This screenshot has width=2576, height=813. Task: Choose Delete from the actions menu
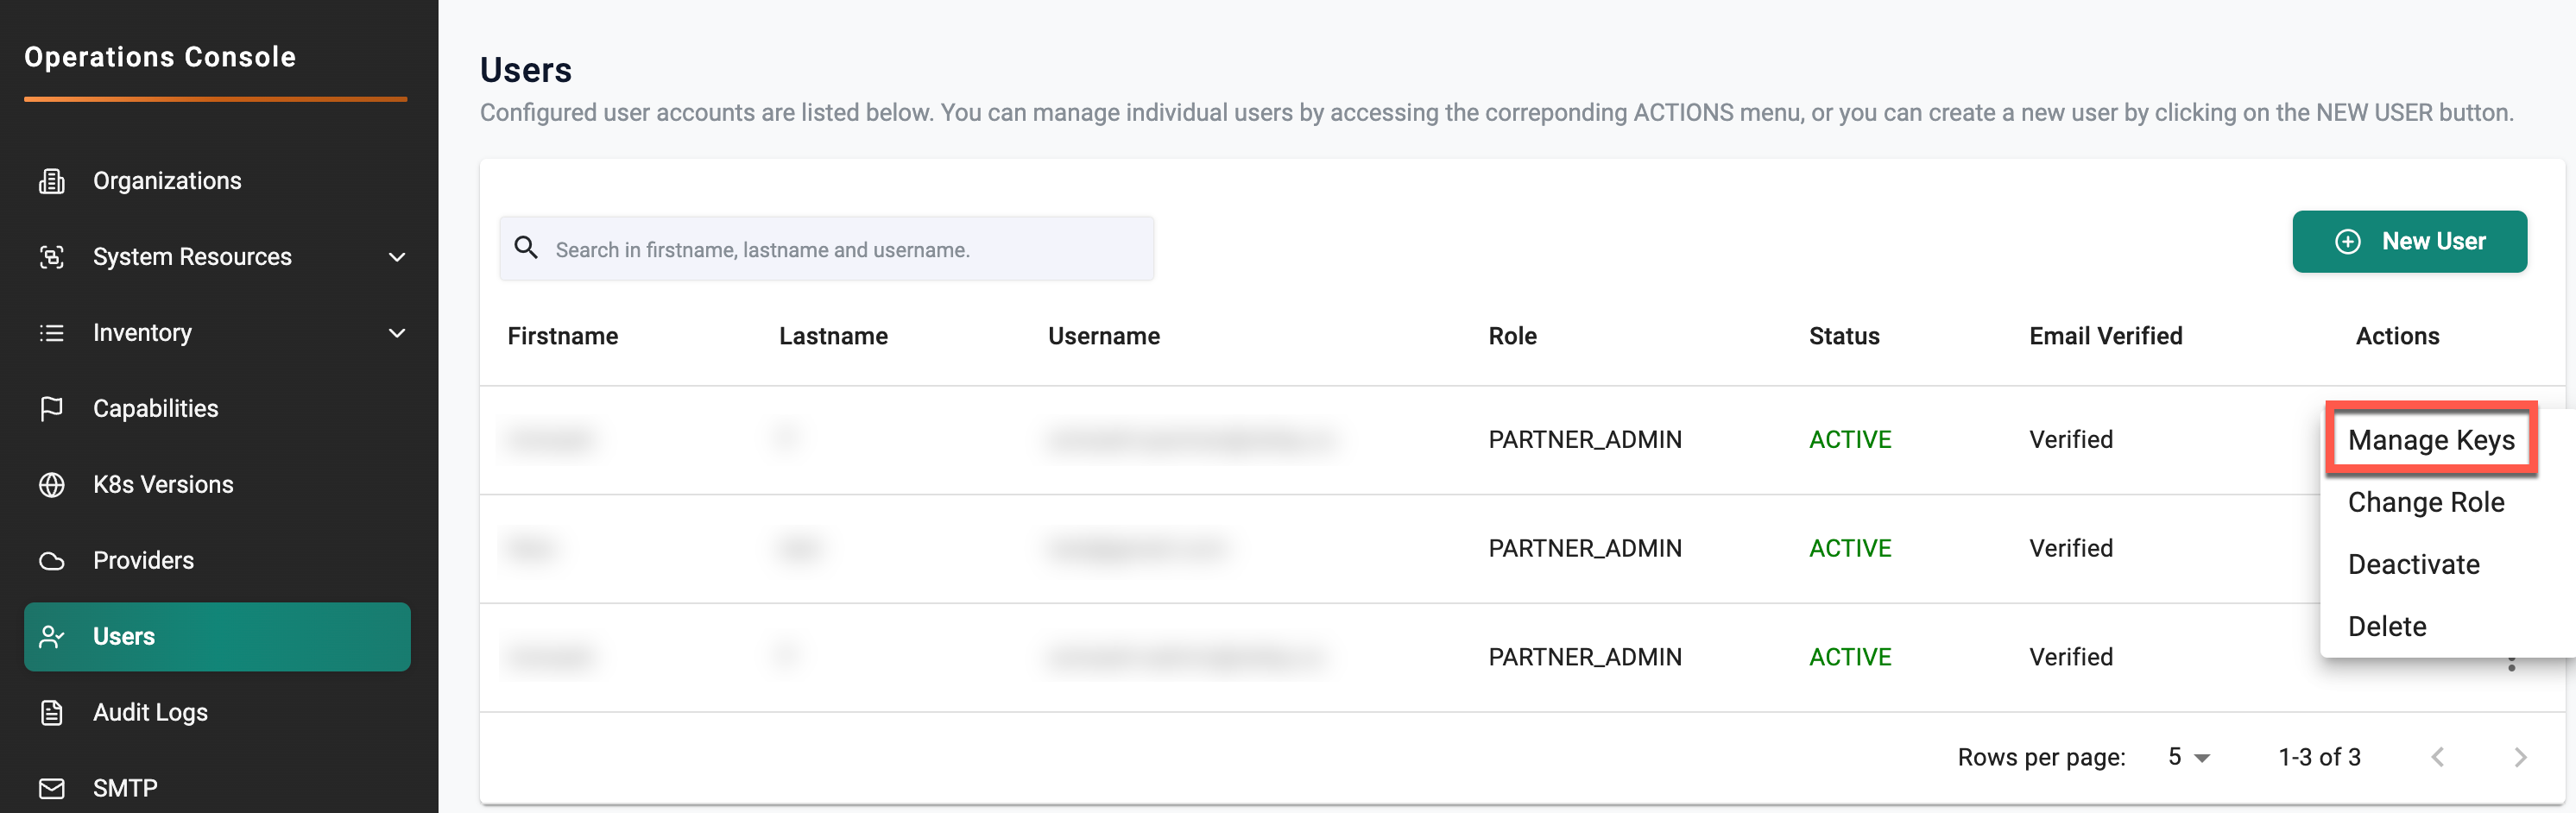click(2386, 626)
